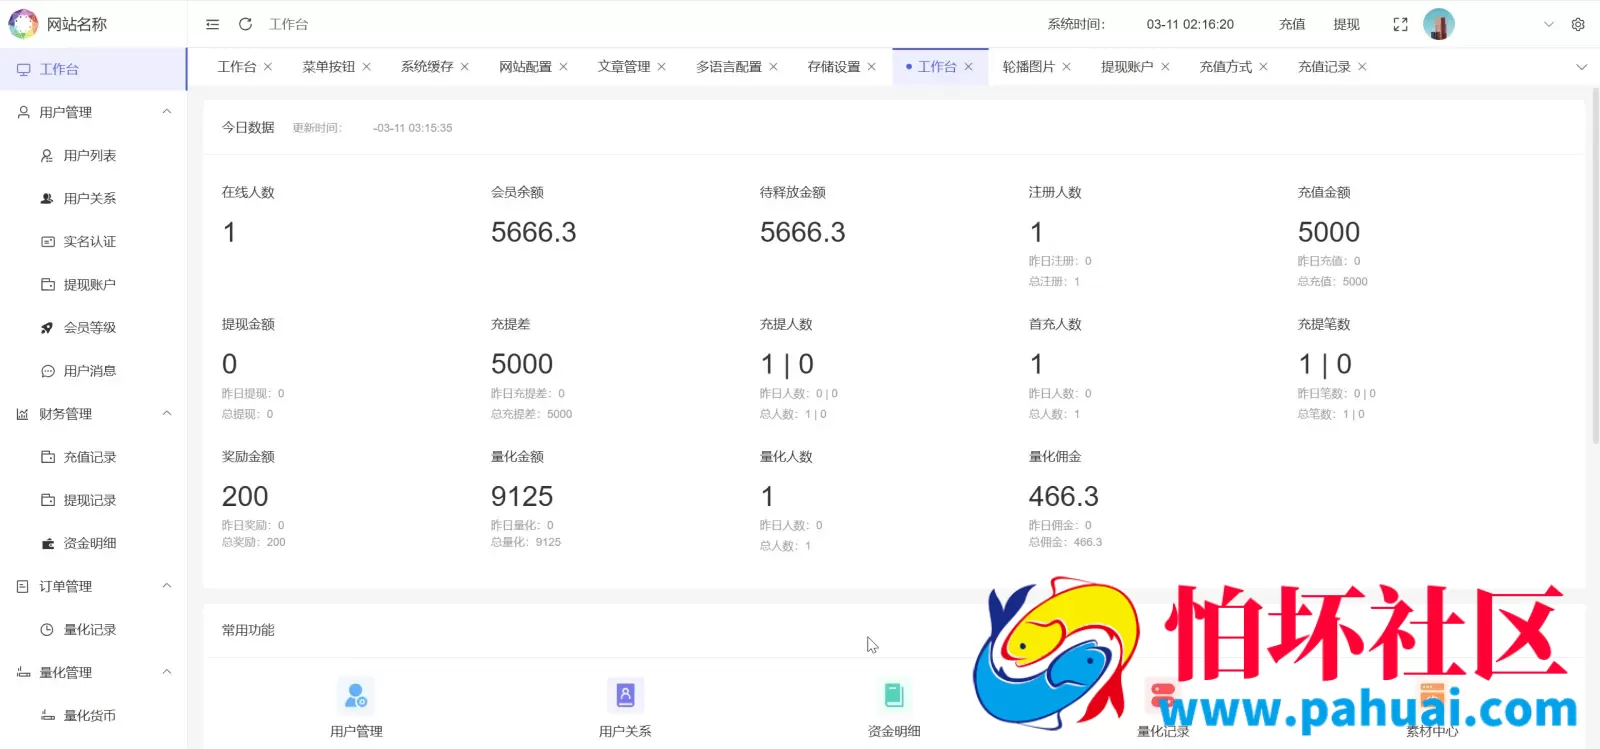Screen dimensions: 1600x749
Task: Enter fullscreen via the expand icon
Action: [x=1400, y=24]
